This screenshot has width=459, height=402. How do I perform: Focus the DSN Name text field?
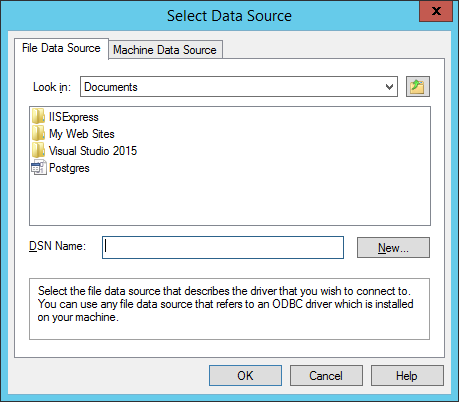(x=223, y=248)
